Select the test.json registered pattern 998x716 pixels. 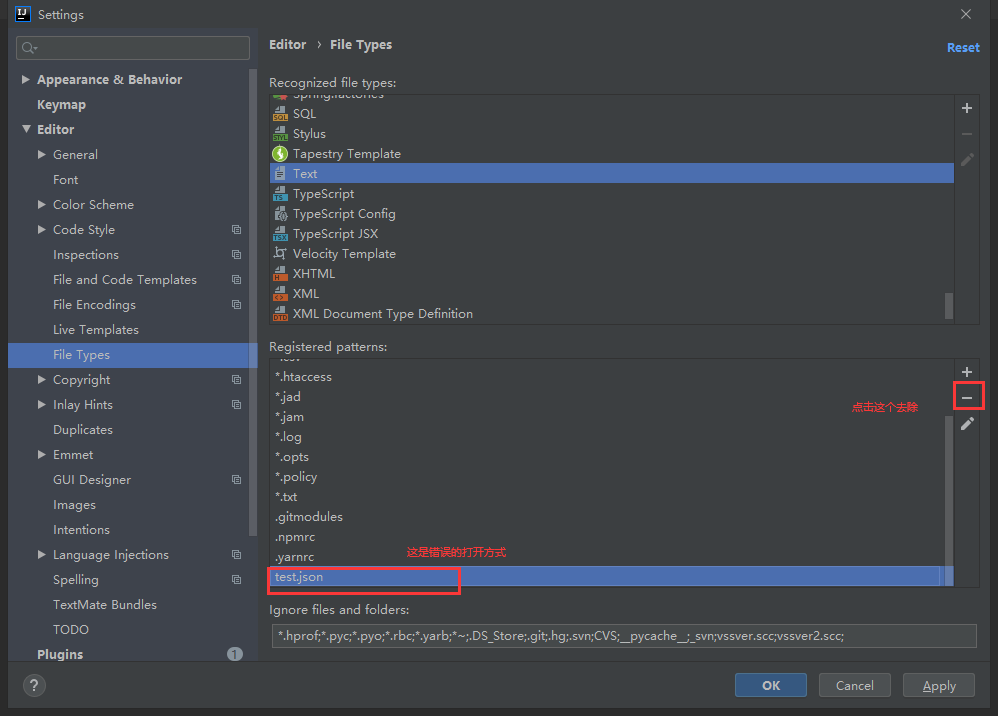[x=612, y=577]
